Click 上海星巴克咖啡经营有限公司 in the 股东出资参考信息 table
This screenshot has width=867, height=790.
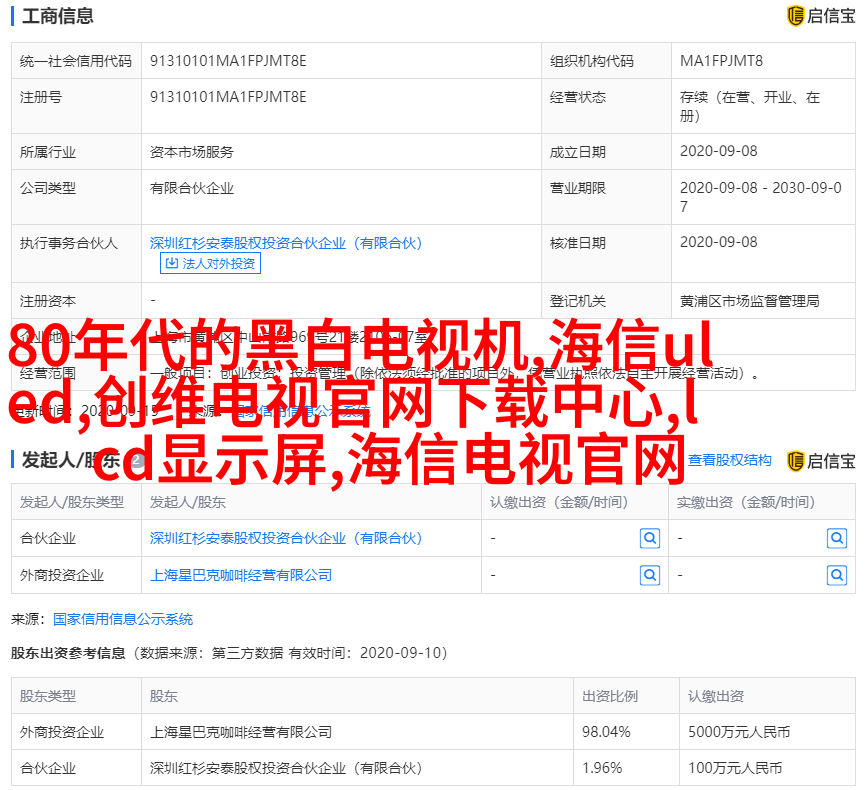click(241, 732)
